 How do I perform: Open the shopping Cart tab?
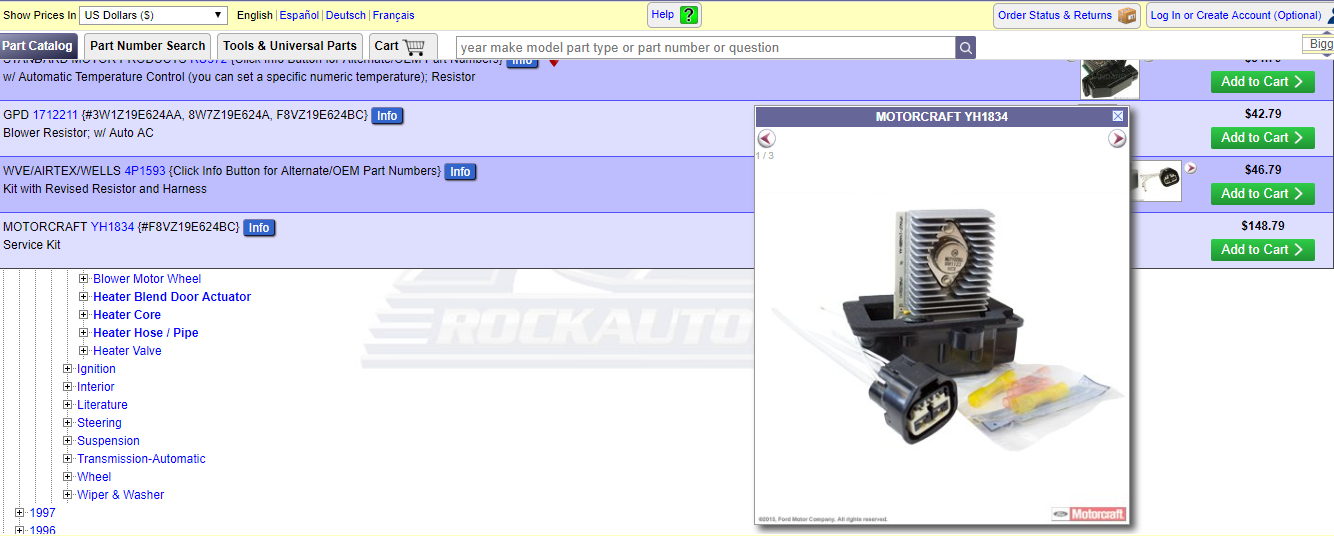pos(403,46)
